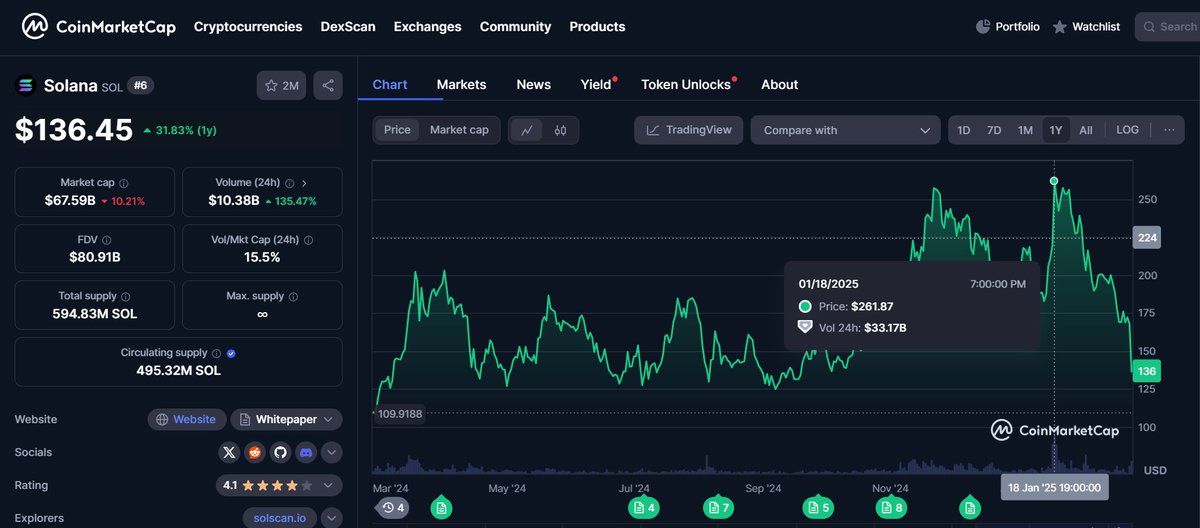1200x528 pixels.
Task: Click info icon next to Total supply
Action: coord(125,297)
